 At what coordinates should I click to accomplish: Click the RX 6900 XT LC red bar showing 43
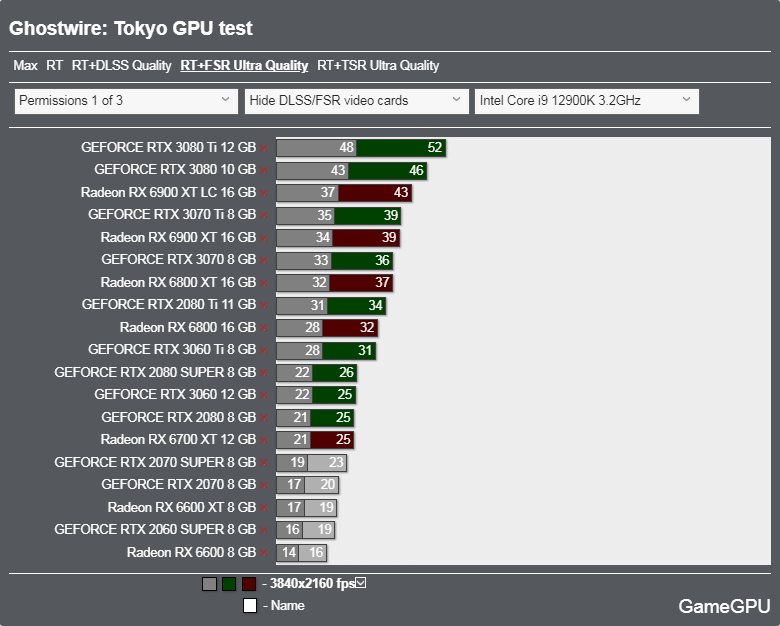[x=375, y=193]
